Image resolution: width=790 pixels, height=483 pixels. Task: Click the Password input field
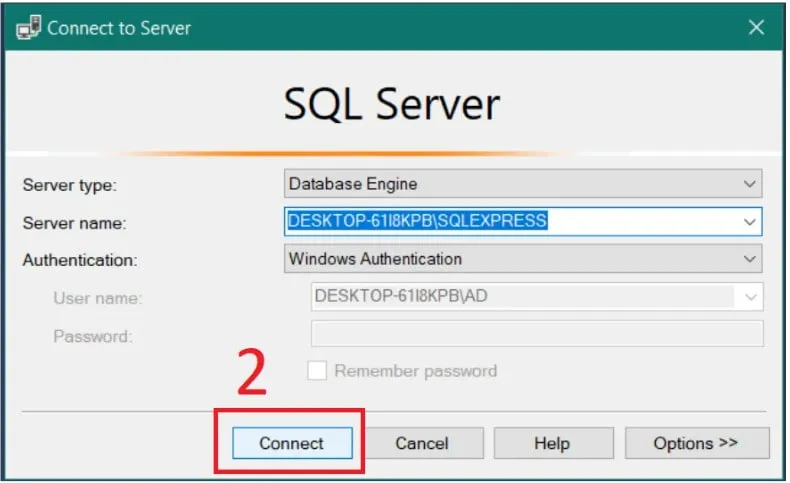(537, 334)
